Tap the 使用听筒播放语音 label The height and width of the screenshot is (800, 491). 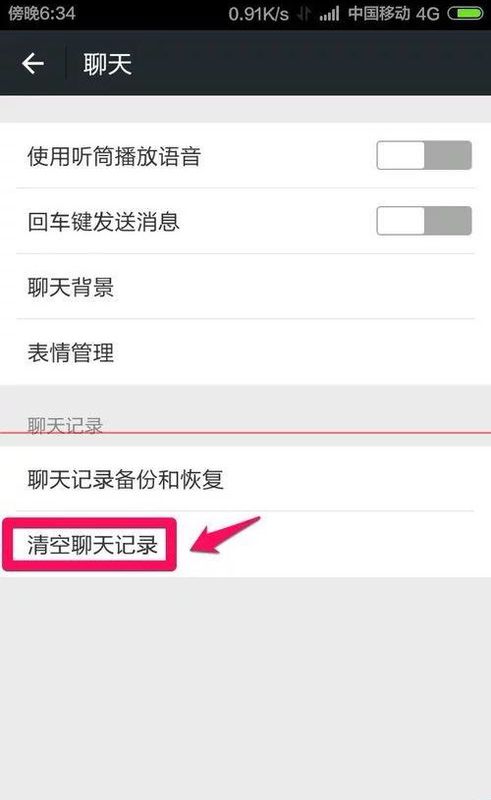[x=114, y=156]
